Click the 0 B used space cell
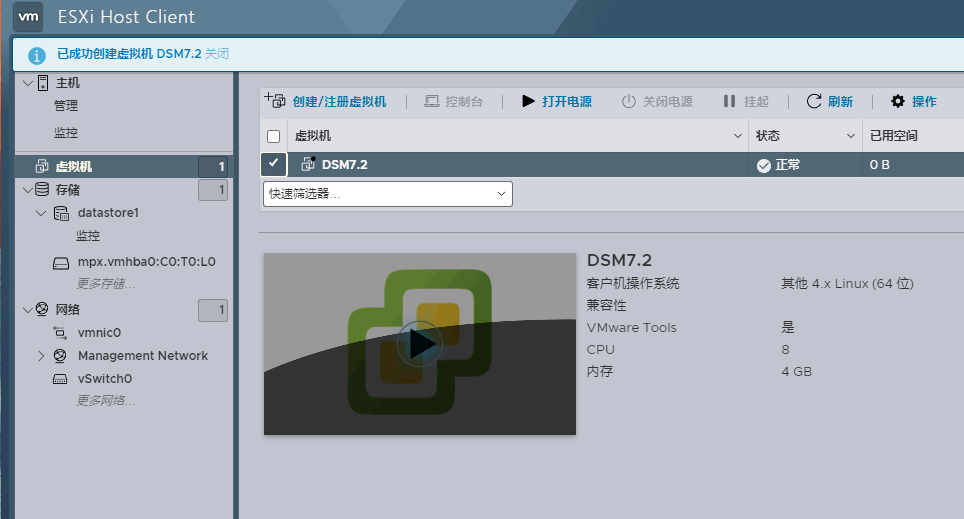The height and width of the screenshot is (519, 964). 880,164
